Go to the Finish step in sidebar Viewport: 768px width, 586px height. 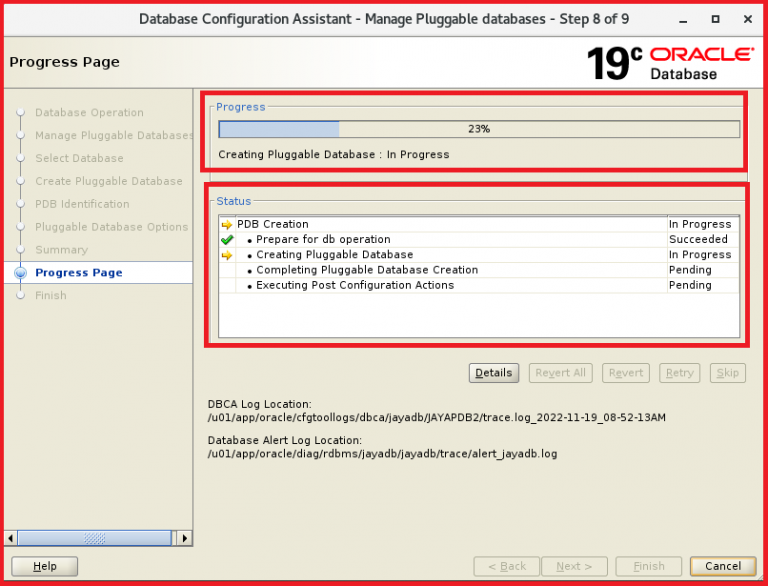click(x=50, y=295)
